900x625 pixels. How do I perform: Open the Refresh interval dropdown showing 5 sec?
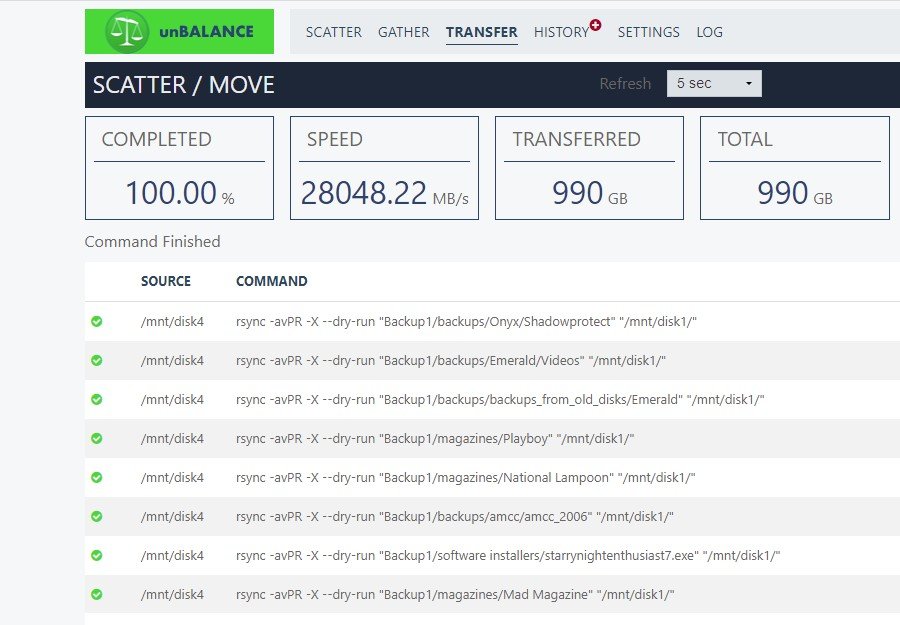tap(714, 84)
